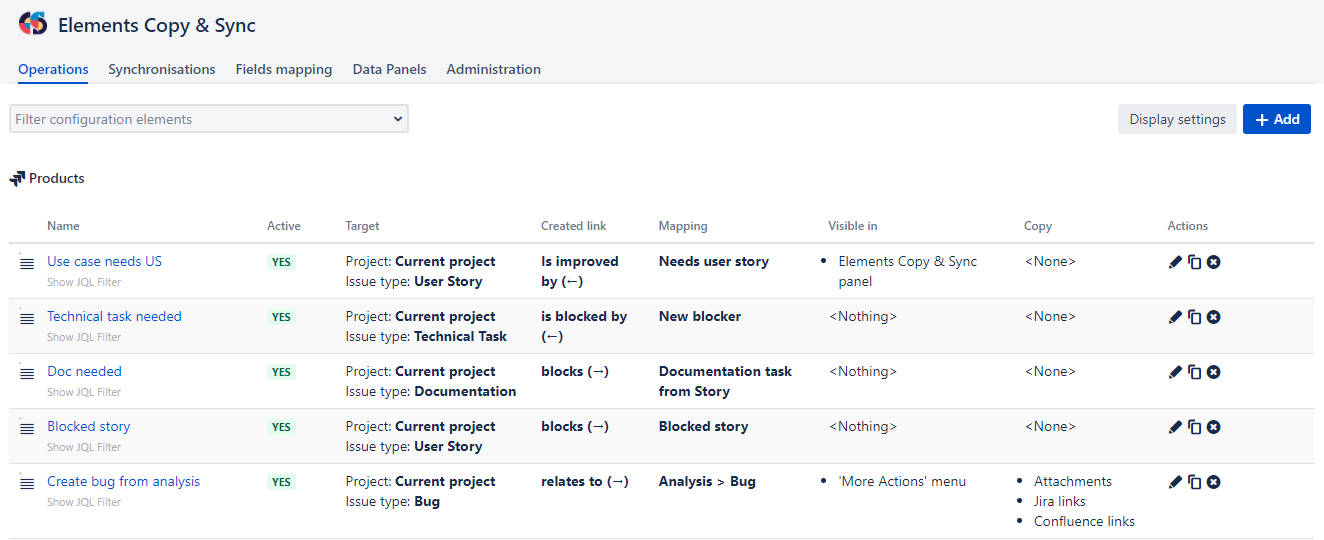Image resolution: width=1324 pixels, height=540 pixels.
Task: Click edit pencil for Use case needs US
Action: pos(1175,262)
